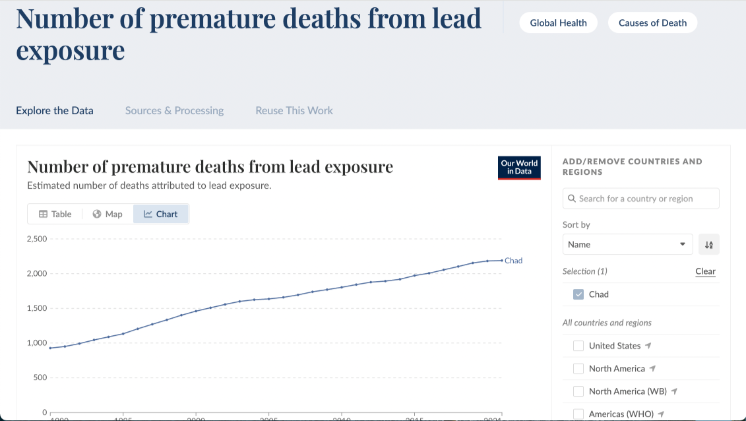Check the United States checkbox
Image resolution: width=746 pixels, height=421 pixels.
tap(578, 346)
